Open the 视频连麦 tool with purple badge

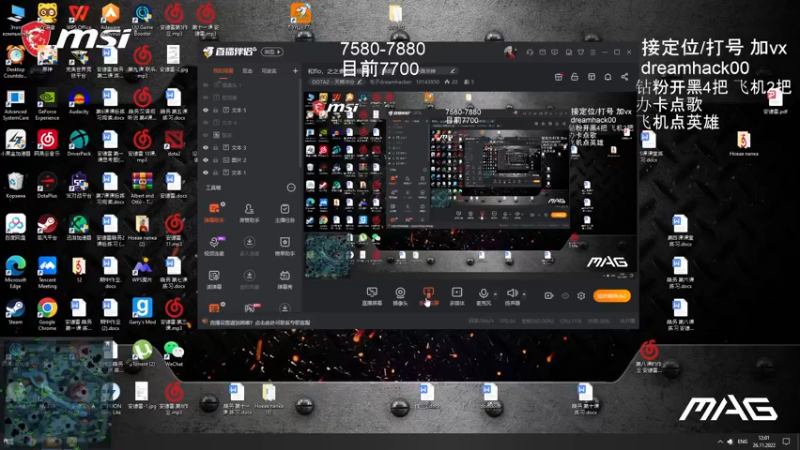[214, 246]
